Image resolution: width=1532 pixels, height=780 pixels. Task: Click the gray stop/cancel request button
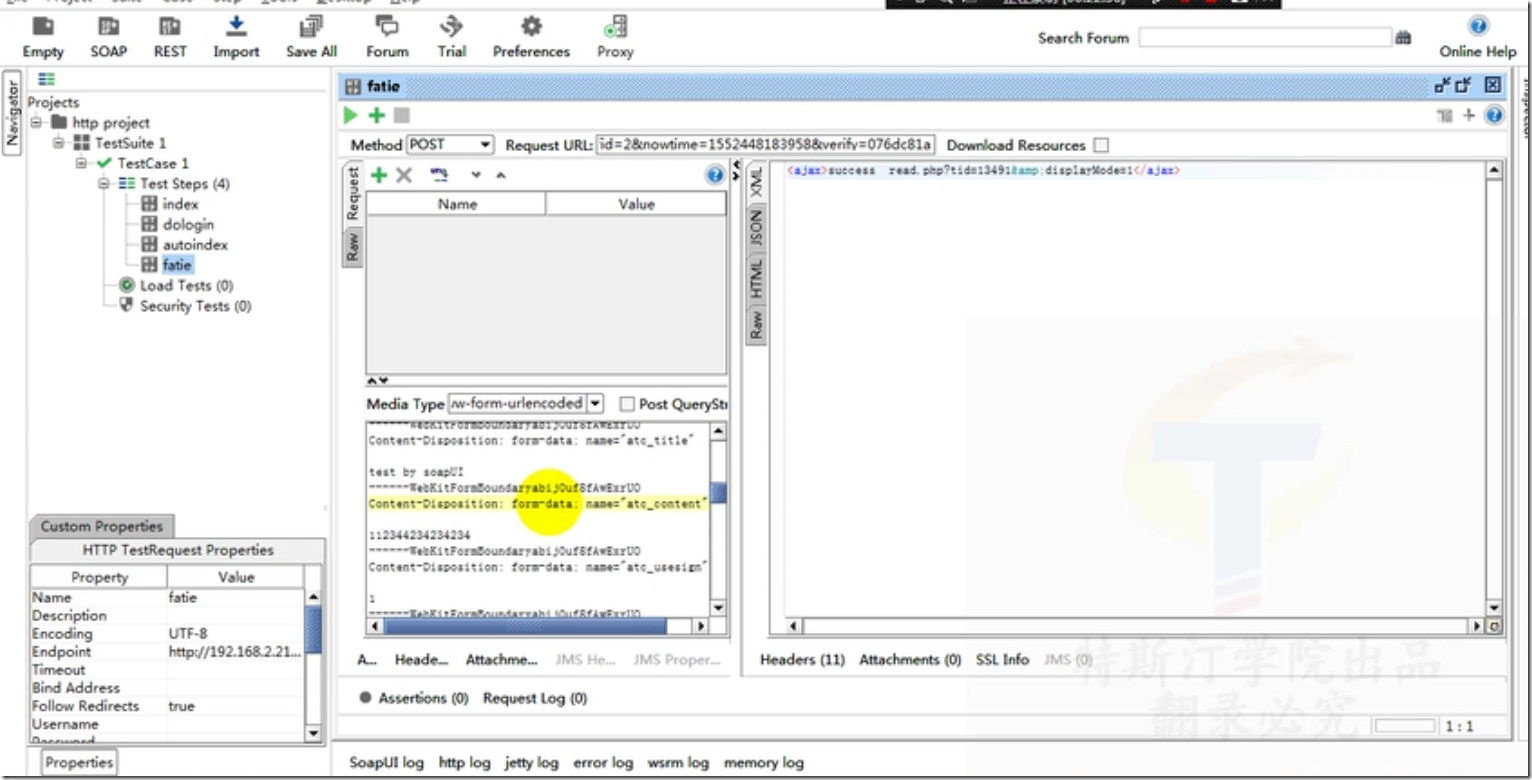click(x=400, y=116)
